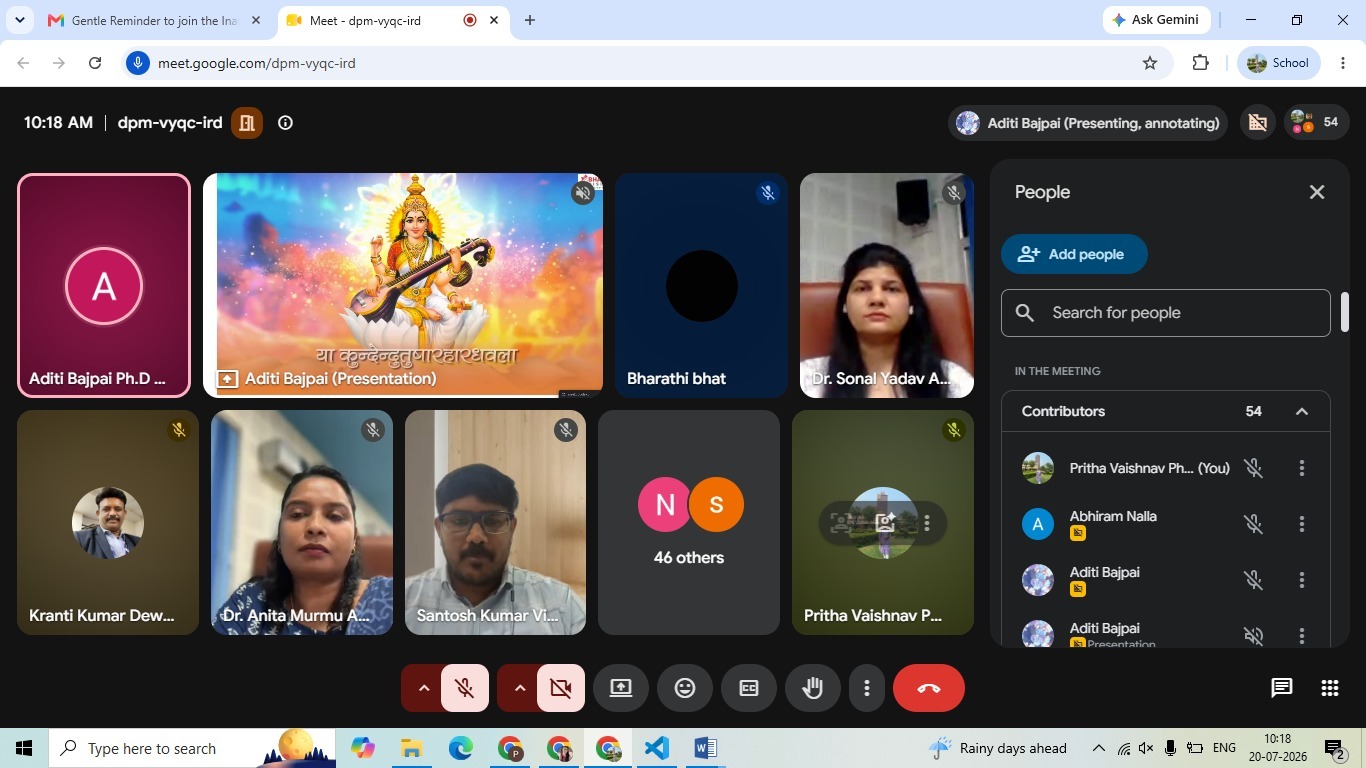The image size is (1366, 768).
Task: Show hidden tray icons arrow
Action: [1098, 748]
